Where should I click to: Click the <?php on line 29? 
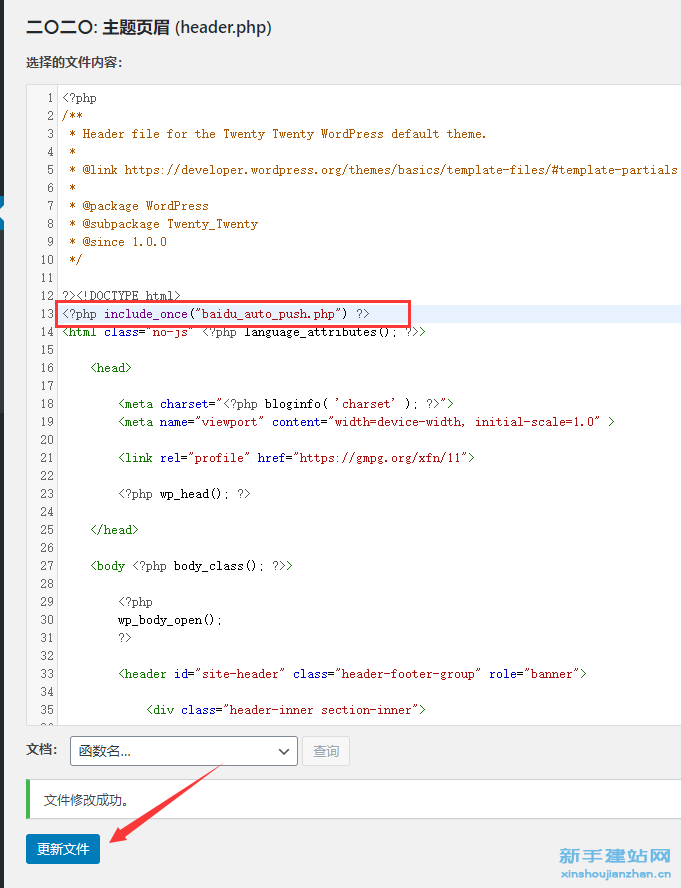coord(135,602)
